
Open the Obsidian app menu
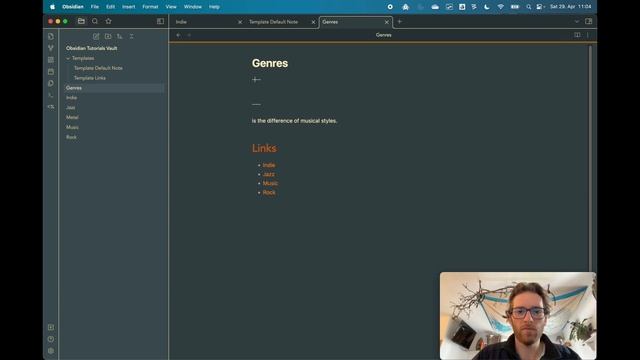tap(73, 7)
